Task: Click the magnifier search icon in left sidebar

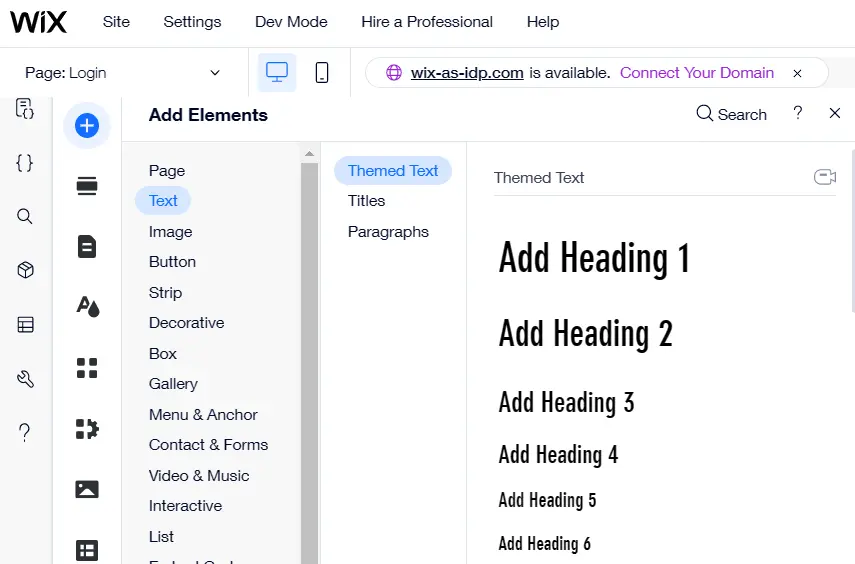Action: [x=25, y=217]
